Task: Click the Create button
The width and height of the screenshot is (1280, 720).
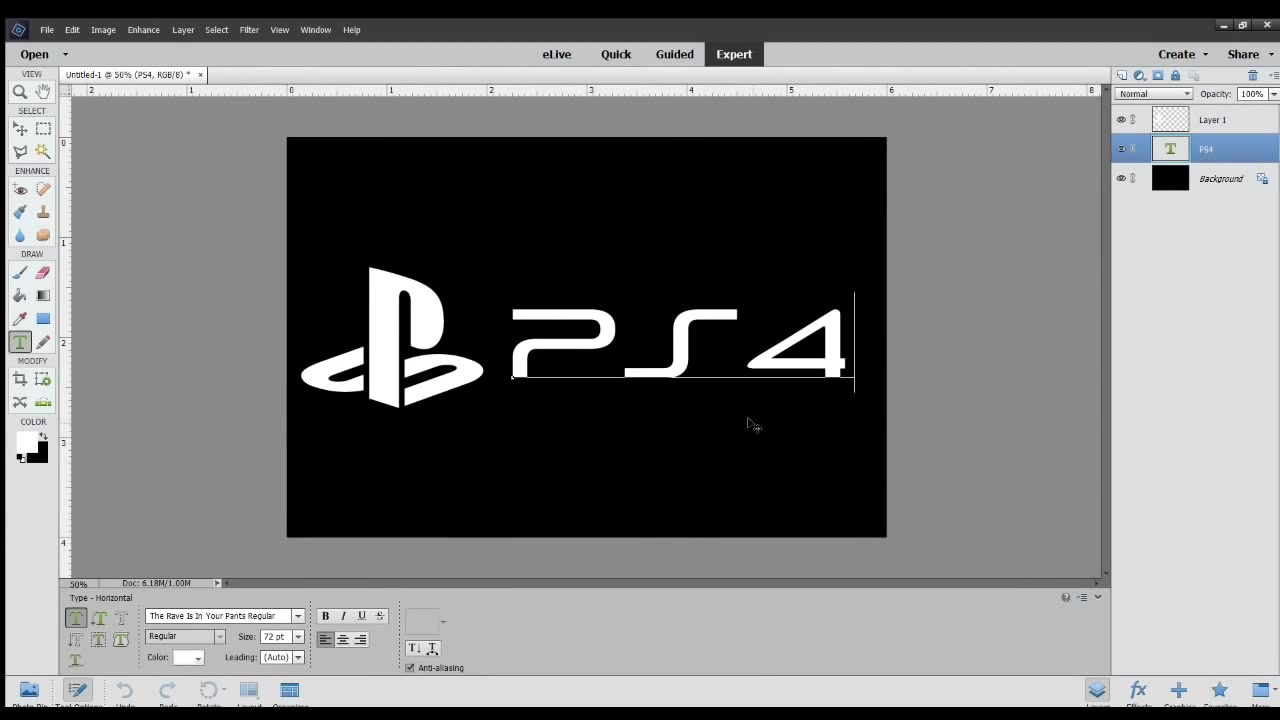Action: click(x=1182, y=54)
